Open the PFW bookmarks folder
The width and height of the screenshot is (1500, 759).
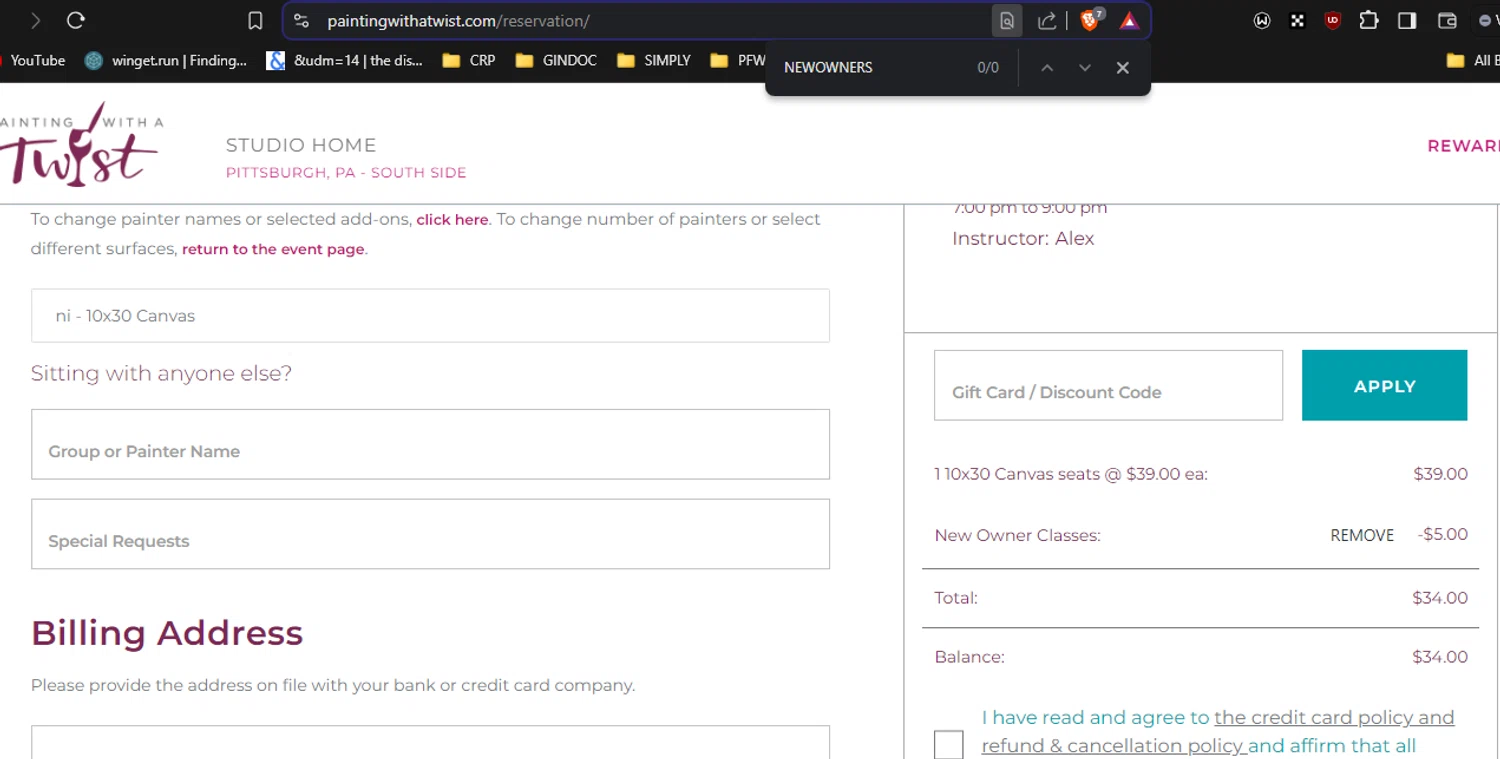737,60
